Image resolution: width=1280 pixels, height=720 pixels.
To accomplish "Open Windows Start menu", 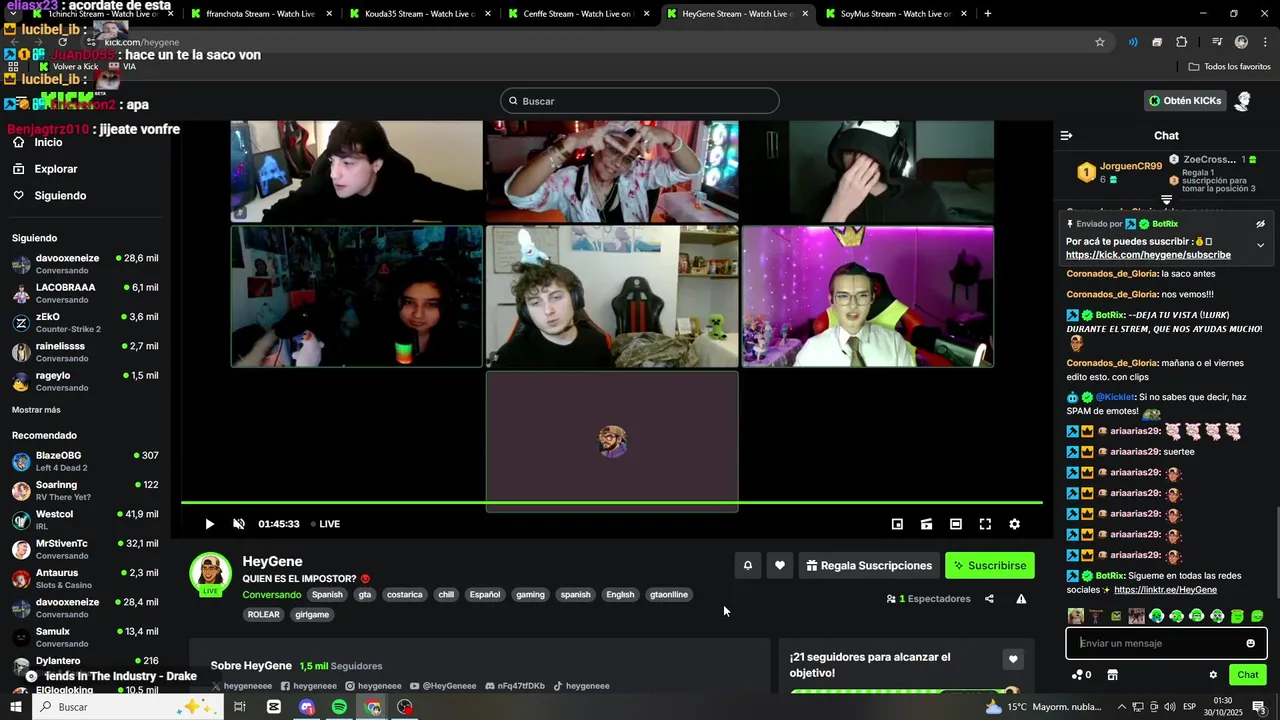I will 15,707.
